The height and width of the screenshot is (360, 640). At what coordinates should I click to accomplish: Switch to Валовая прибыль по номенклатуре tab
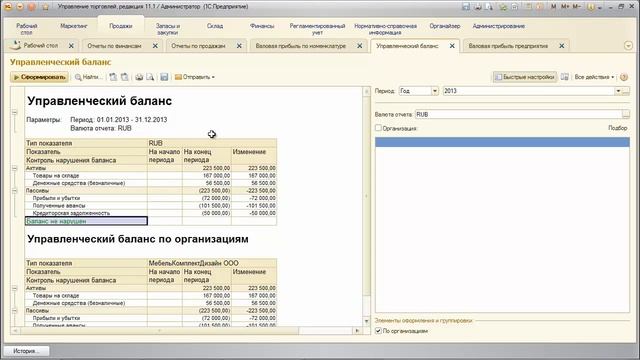[300, 46]
